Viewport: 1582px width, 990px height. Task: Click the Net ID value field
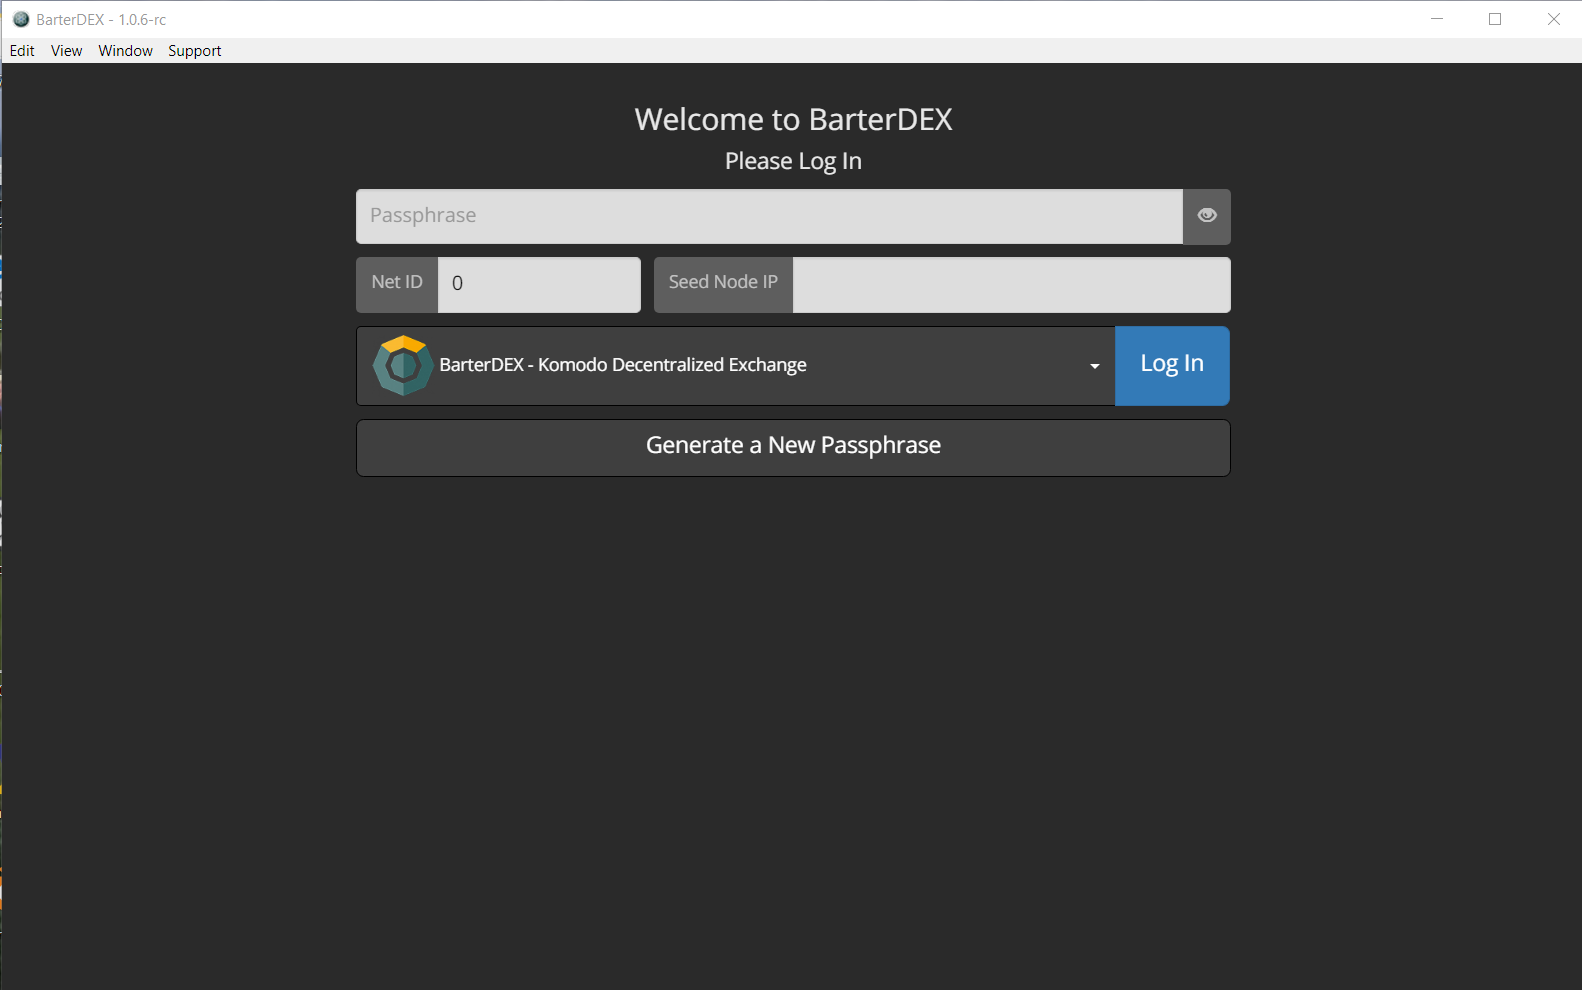(539, 285)
